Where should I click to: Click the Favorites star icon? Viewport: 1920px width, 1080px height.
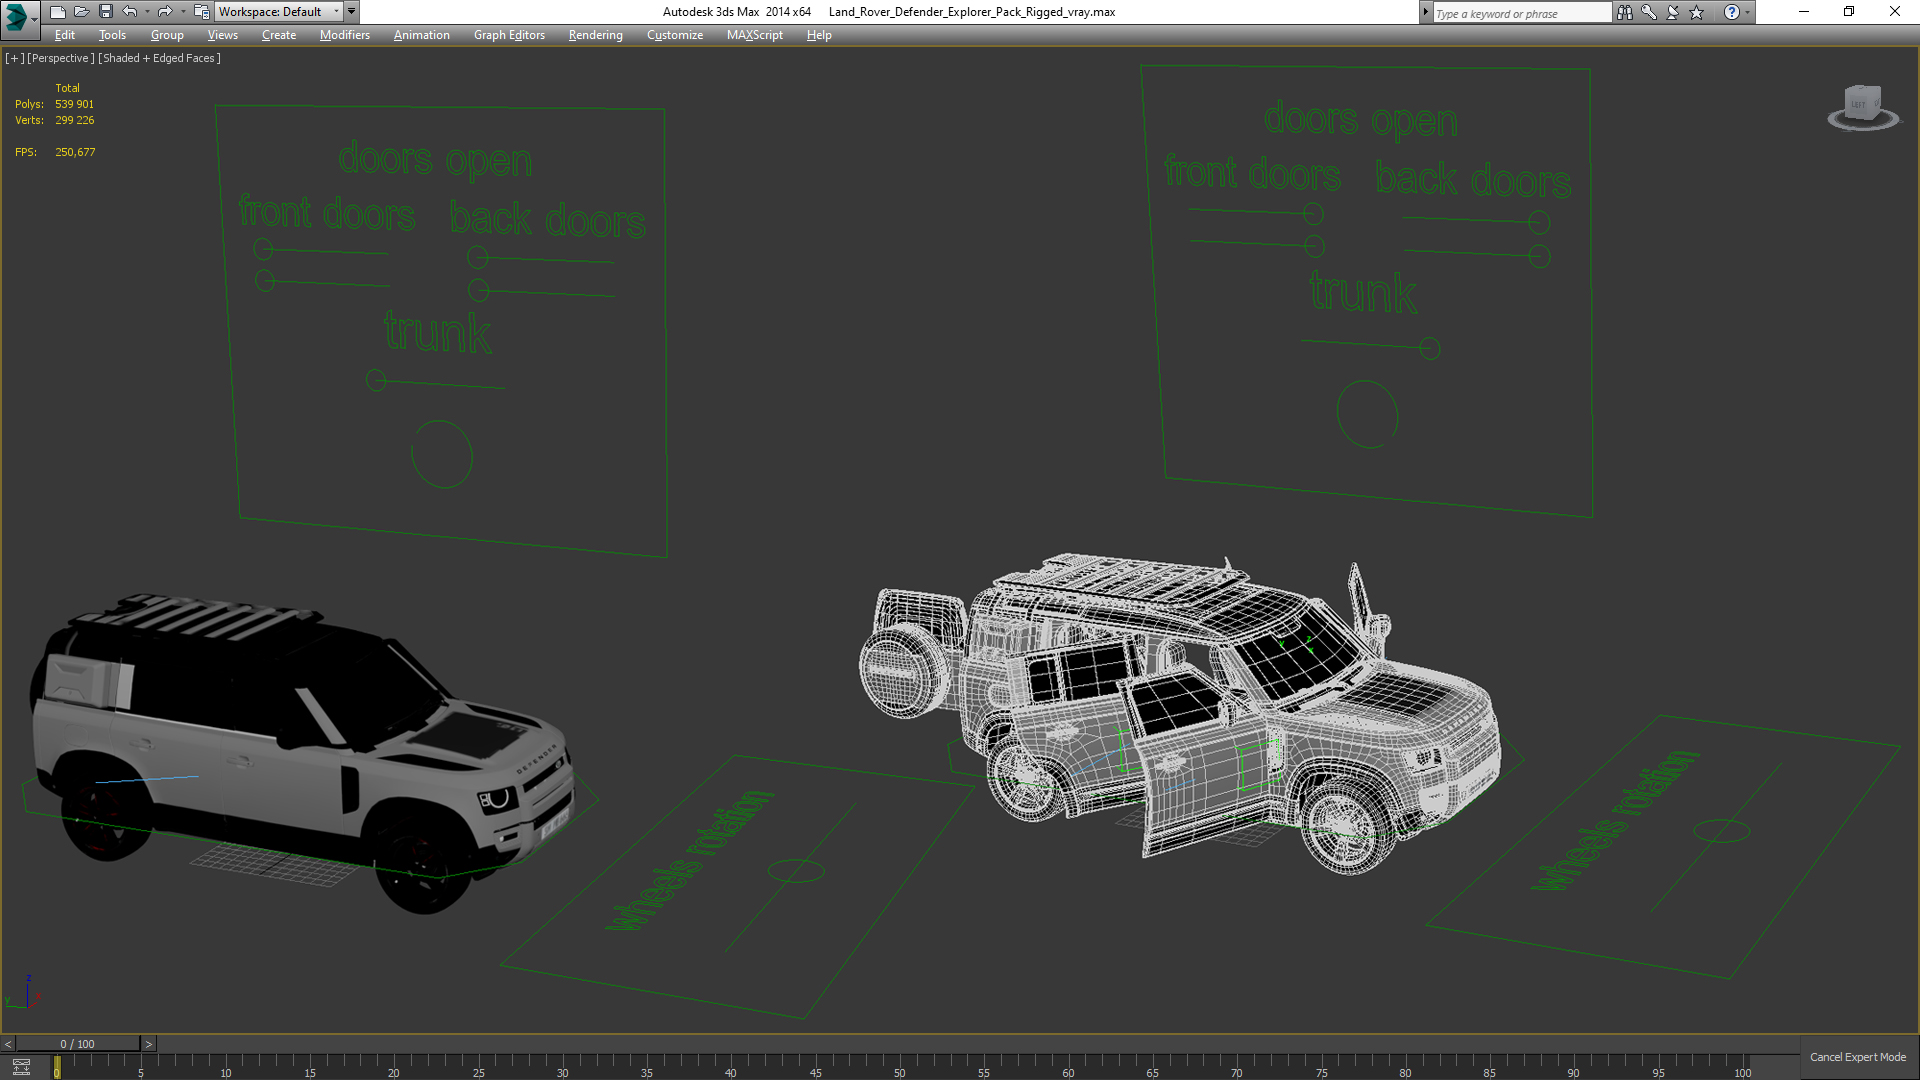pos(1696,12)
